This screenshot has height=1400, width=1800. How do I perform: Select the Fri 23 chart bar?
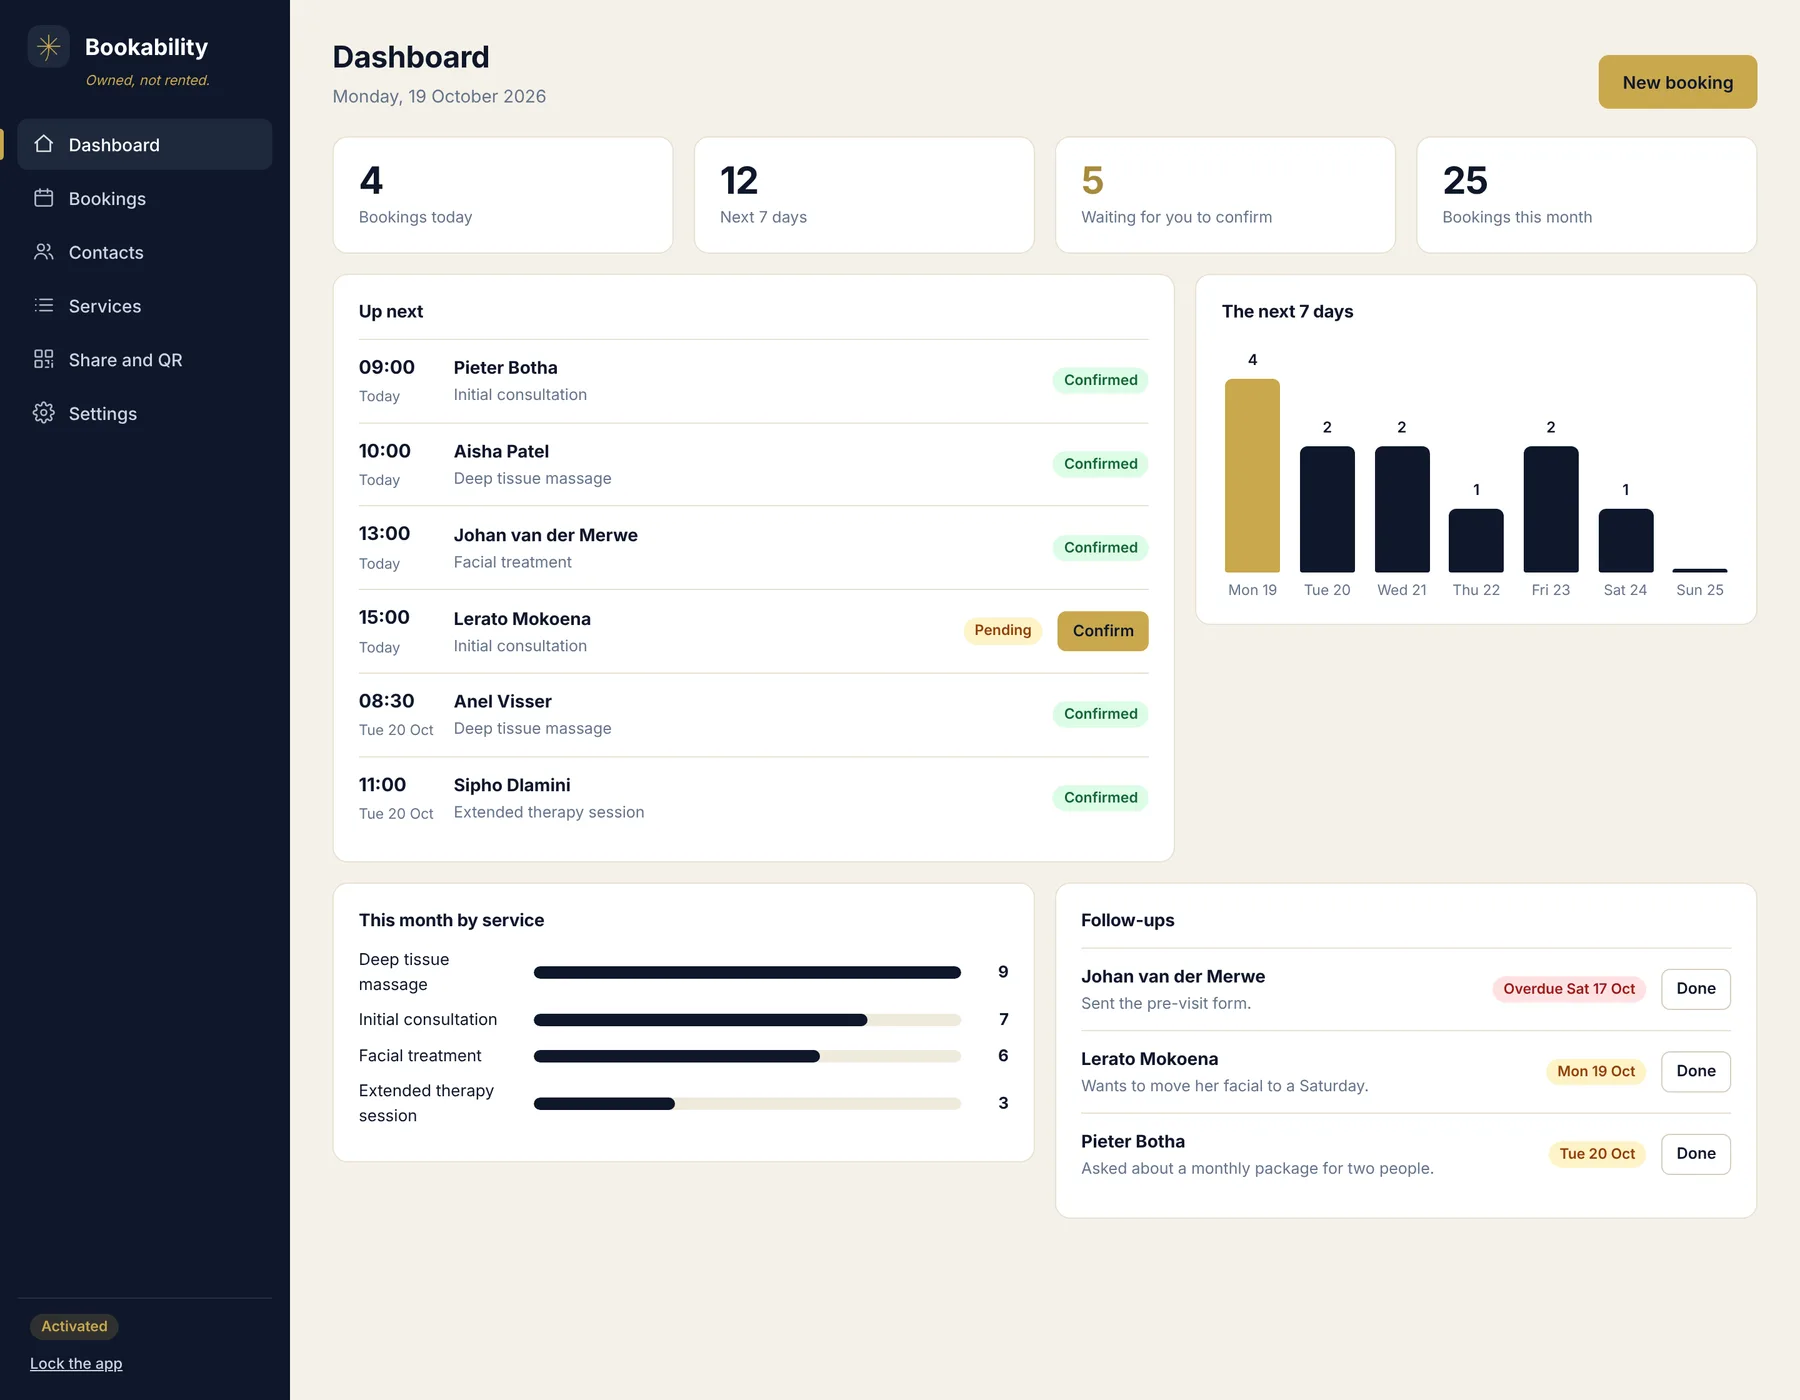tap(1551, 509)
